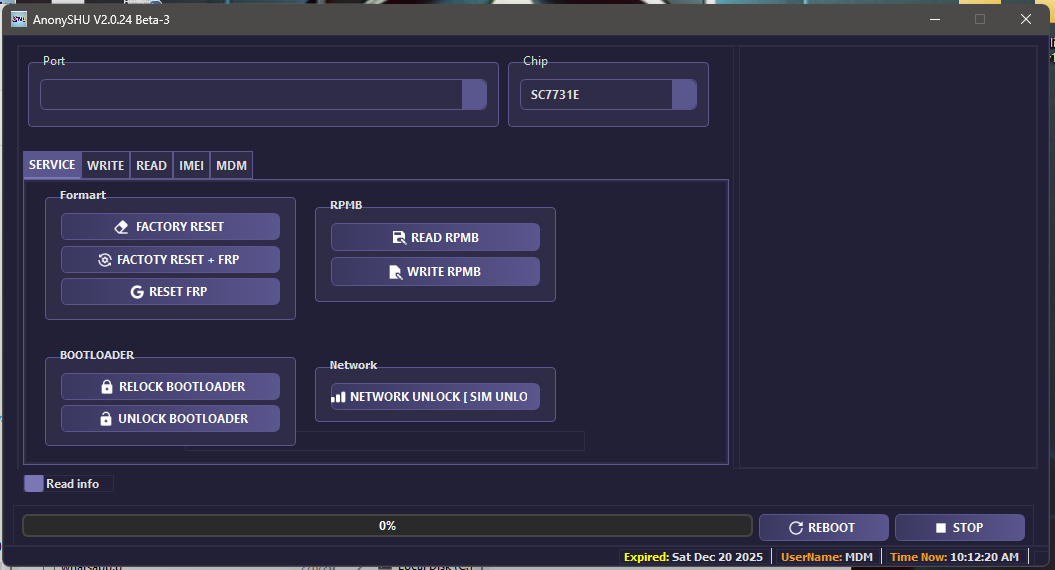
Task: Click the refresh icon on Reboot button
Action: click(x=796, y=528)
